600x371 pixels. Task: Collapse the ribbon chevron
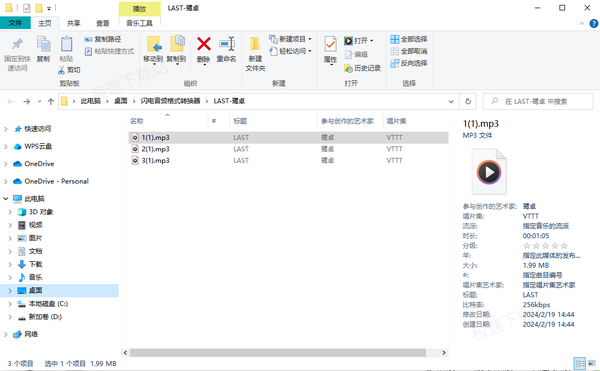[x=582, y=23]
